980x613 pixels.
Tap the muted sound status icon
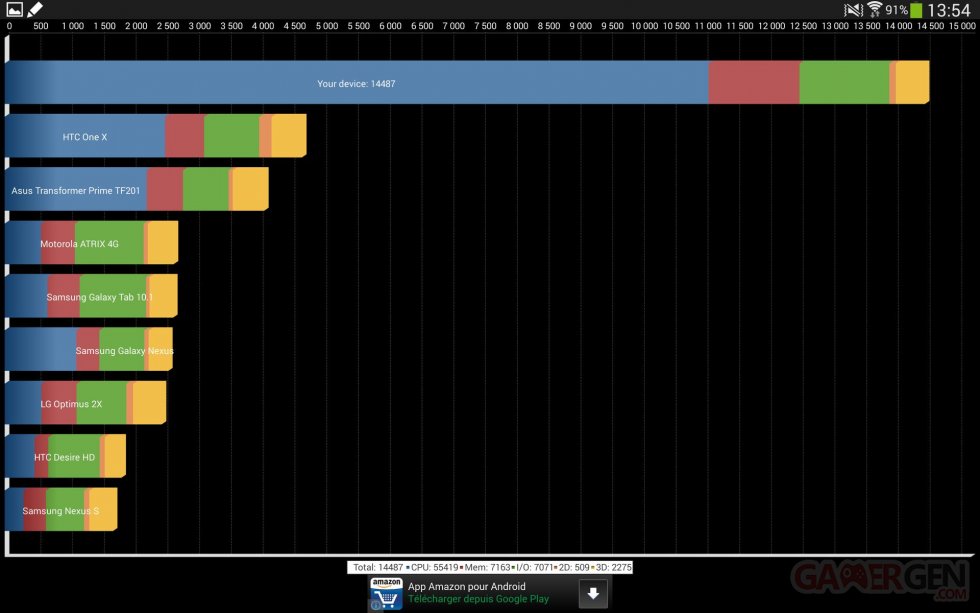coord(853,10)
